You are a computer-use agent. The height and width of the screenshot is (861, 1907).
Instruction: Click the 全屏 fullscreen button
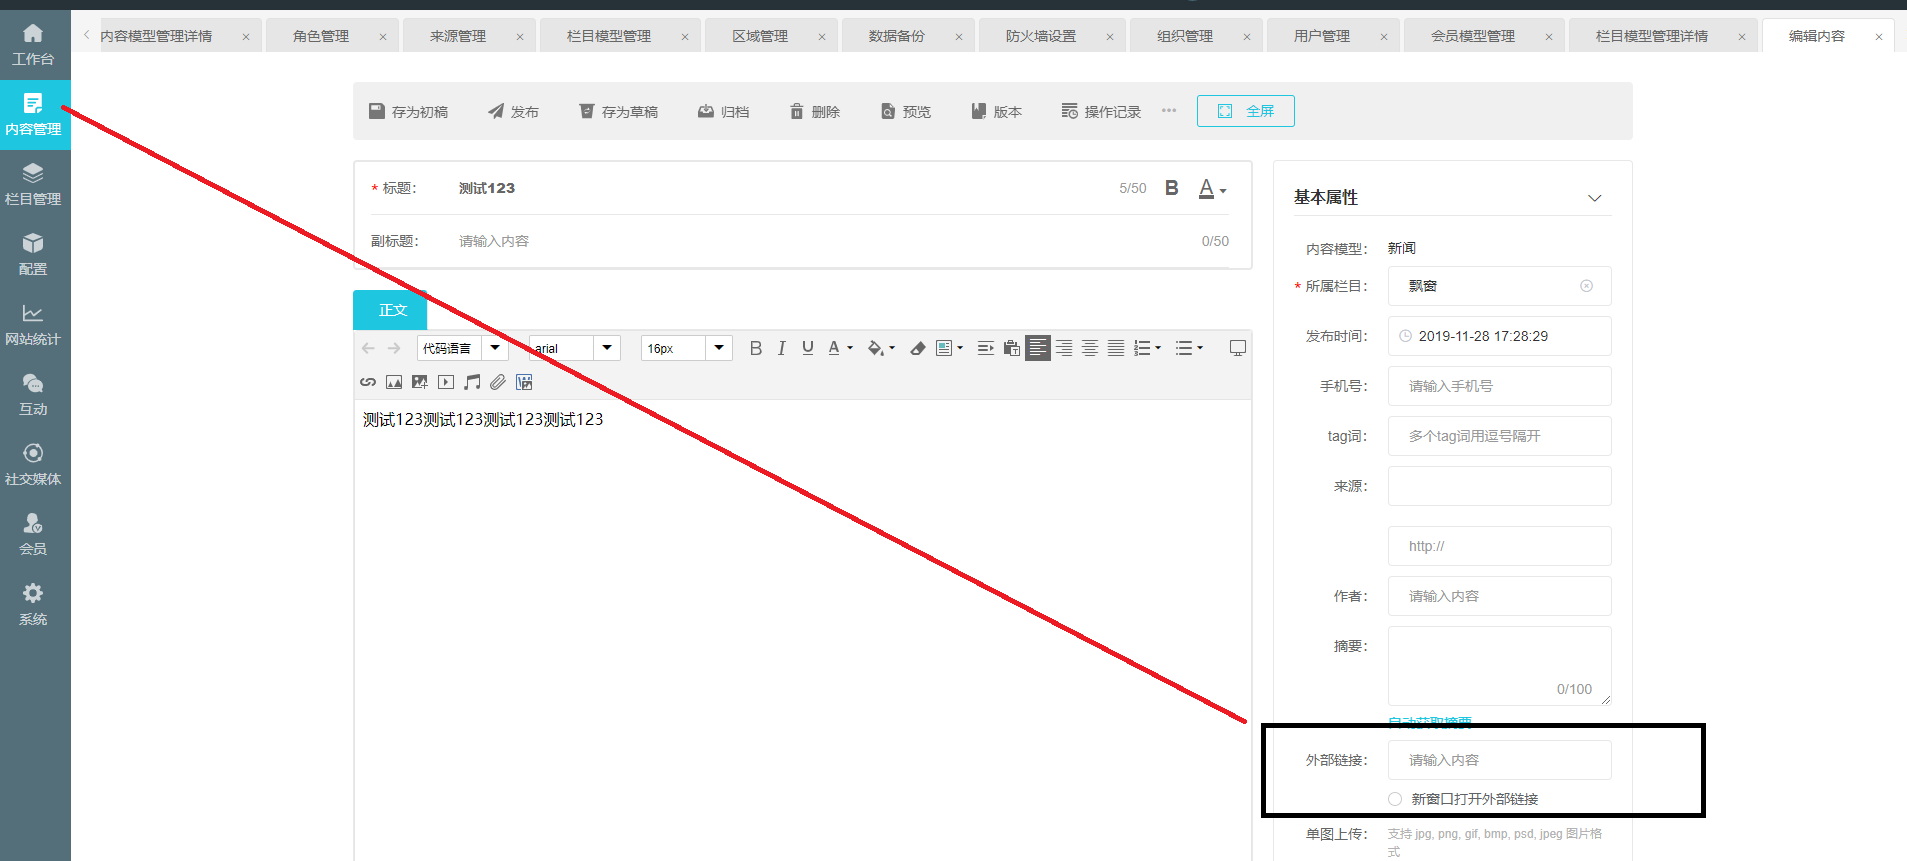tap(1246, 111)
